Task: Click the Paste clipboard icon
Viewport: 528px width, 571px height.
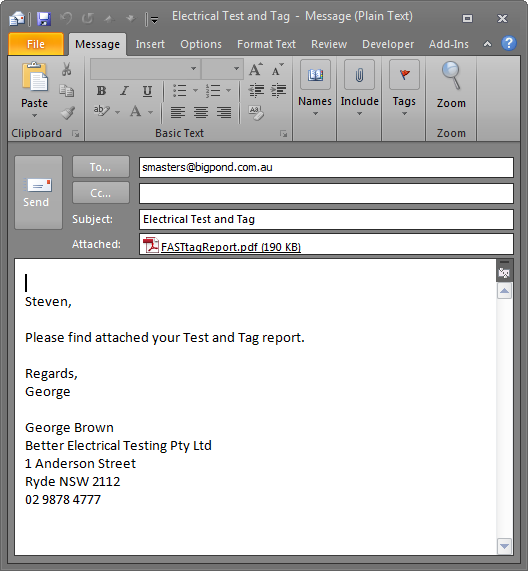Action: (x=35, y=76)
